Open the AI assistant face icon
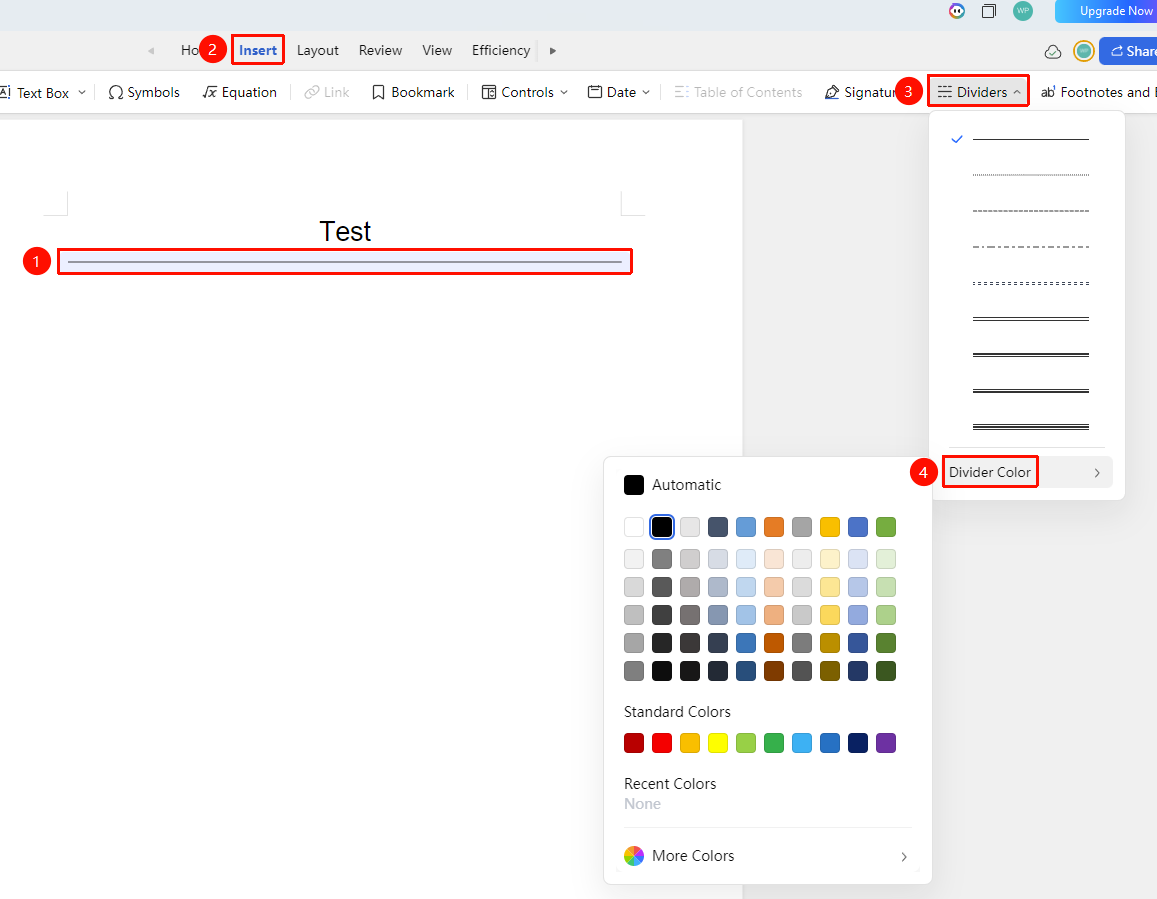Image resolution: width=1157 pixels, height=899 pixels. (x=957, y=11)
